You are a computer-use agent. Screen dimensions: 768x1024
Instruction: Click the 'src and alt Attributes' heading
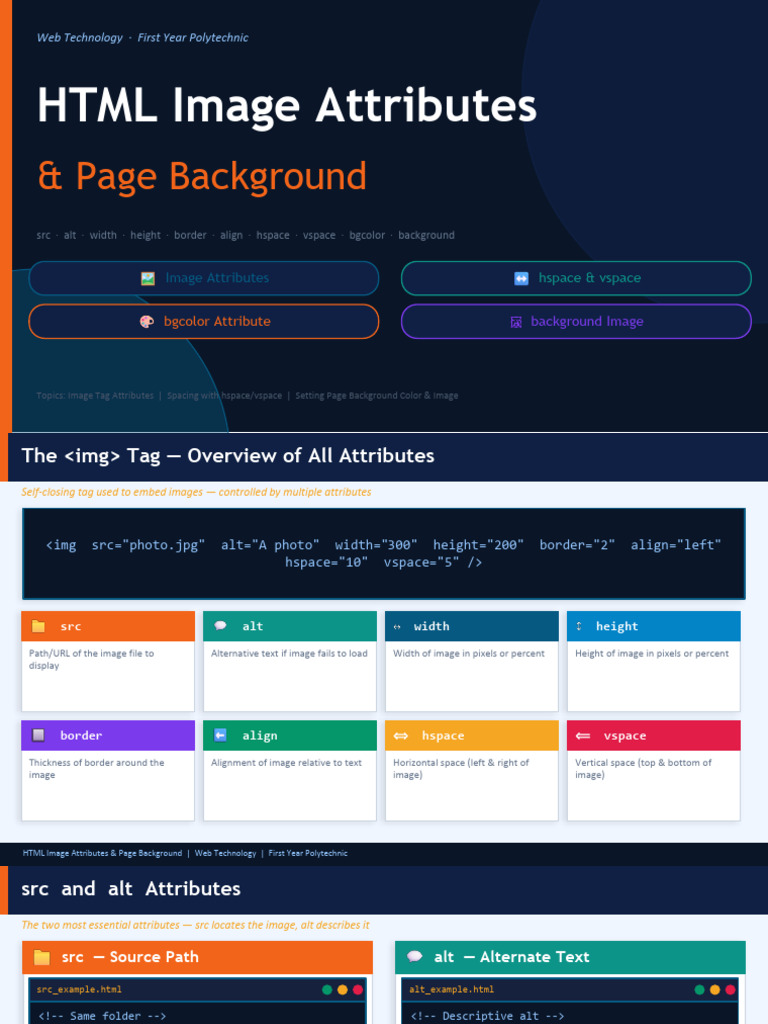[x=131, y=889]
